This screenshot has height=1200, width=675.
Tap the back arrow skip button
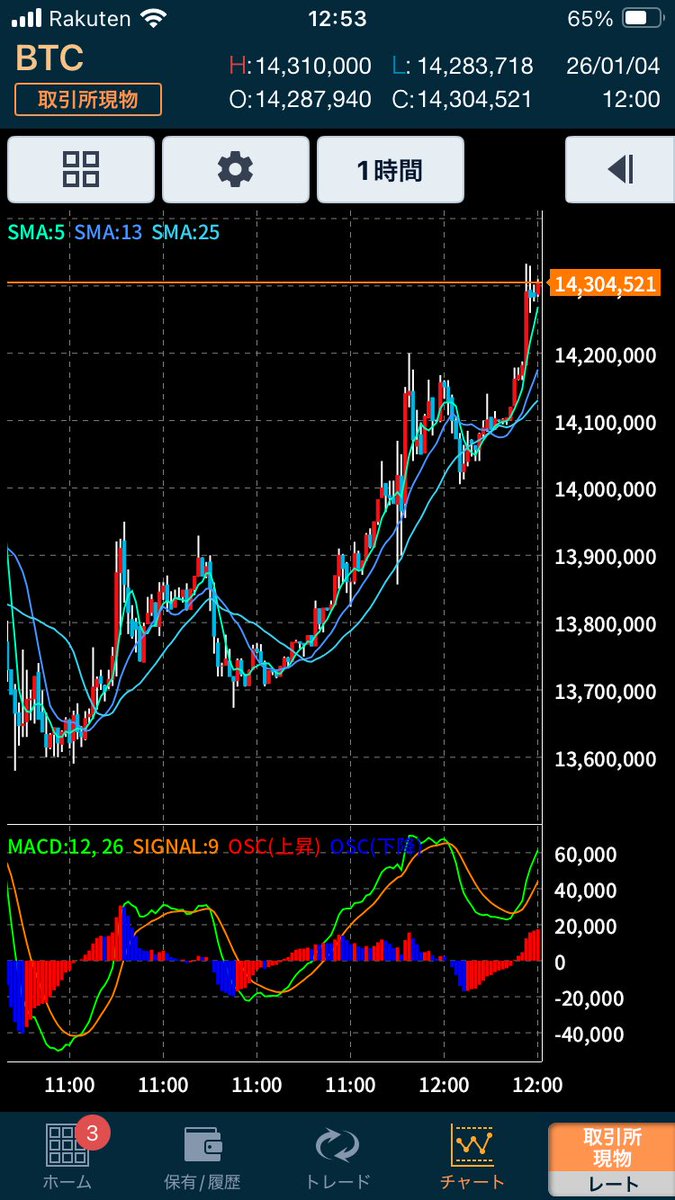coord(620,170)
